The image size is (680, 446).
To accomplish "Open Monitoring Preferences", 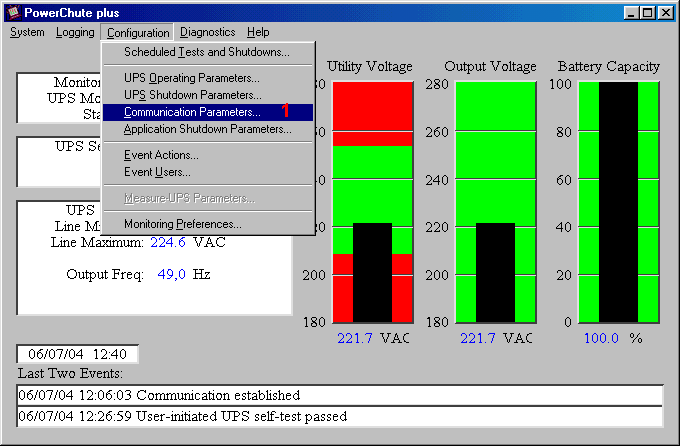I will 208,224.
